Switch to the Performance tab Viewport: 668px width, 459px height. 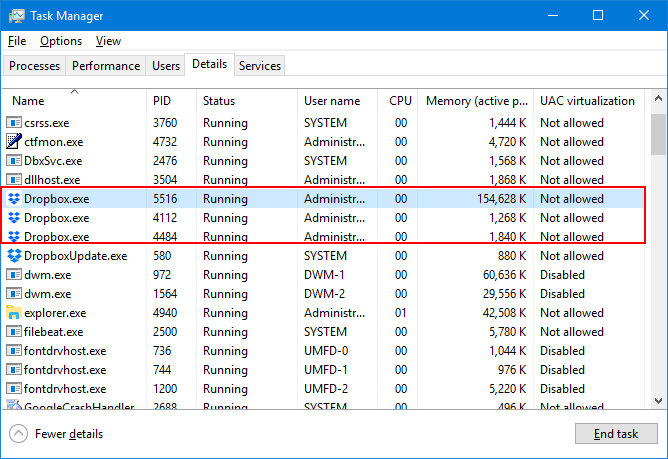click(x=106, y=66)
